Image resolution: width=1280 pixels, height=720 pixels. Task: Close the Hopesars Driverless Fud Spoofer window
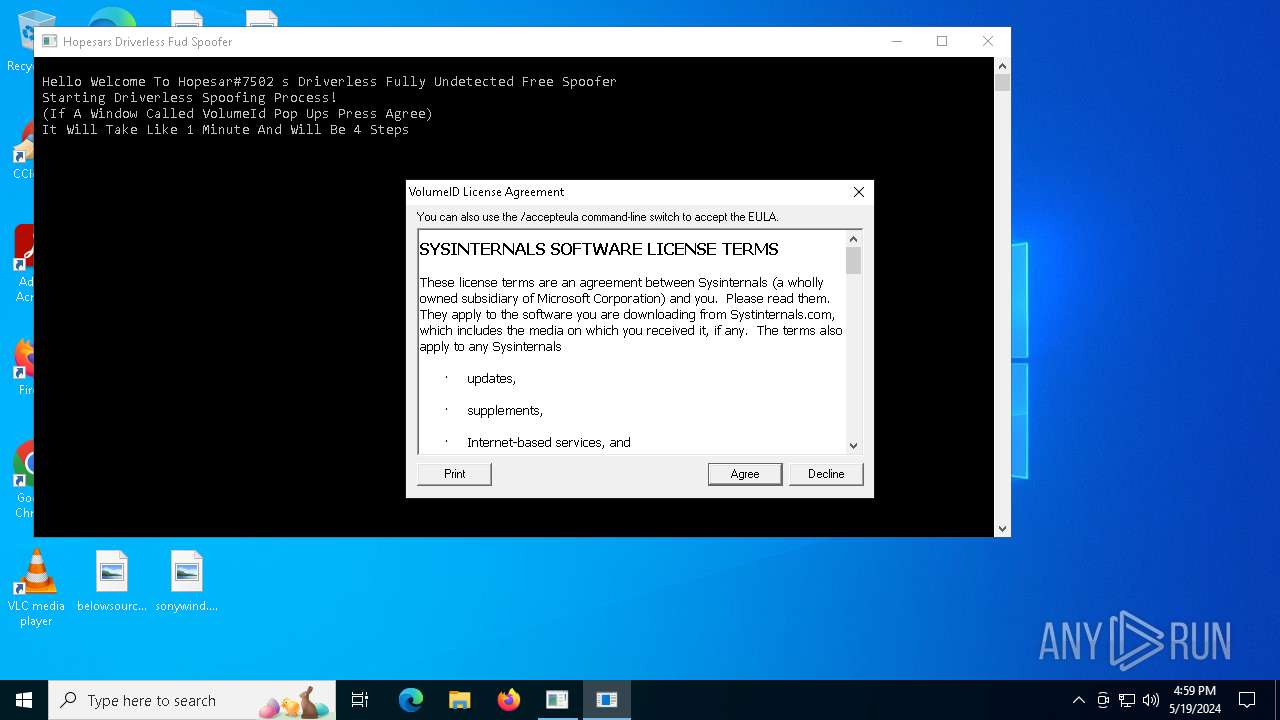point(987,41)
